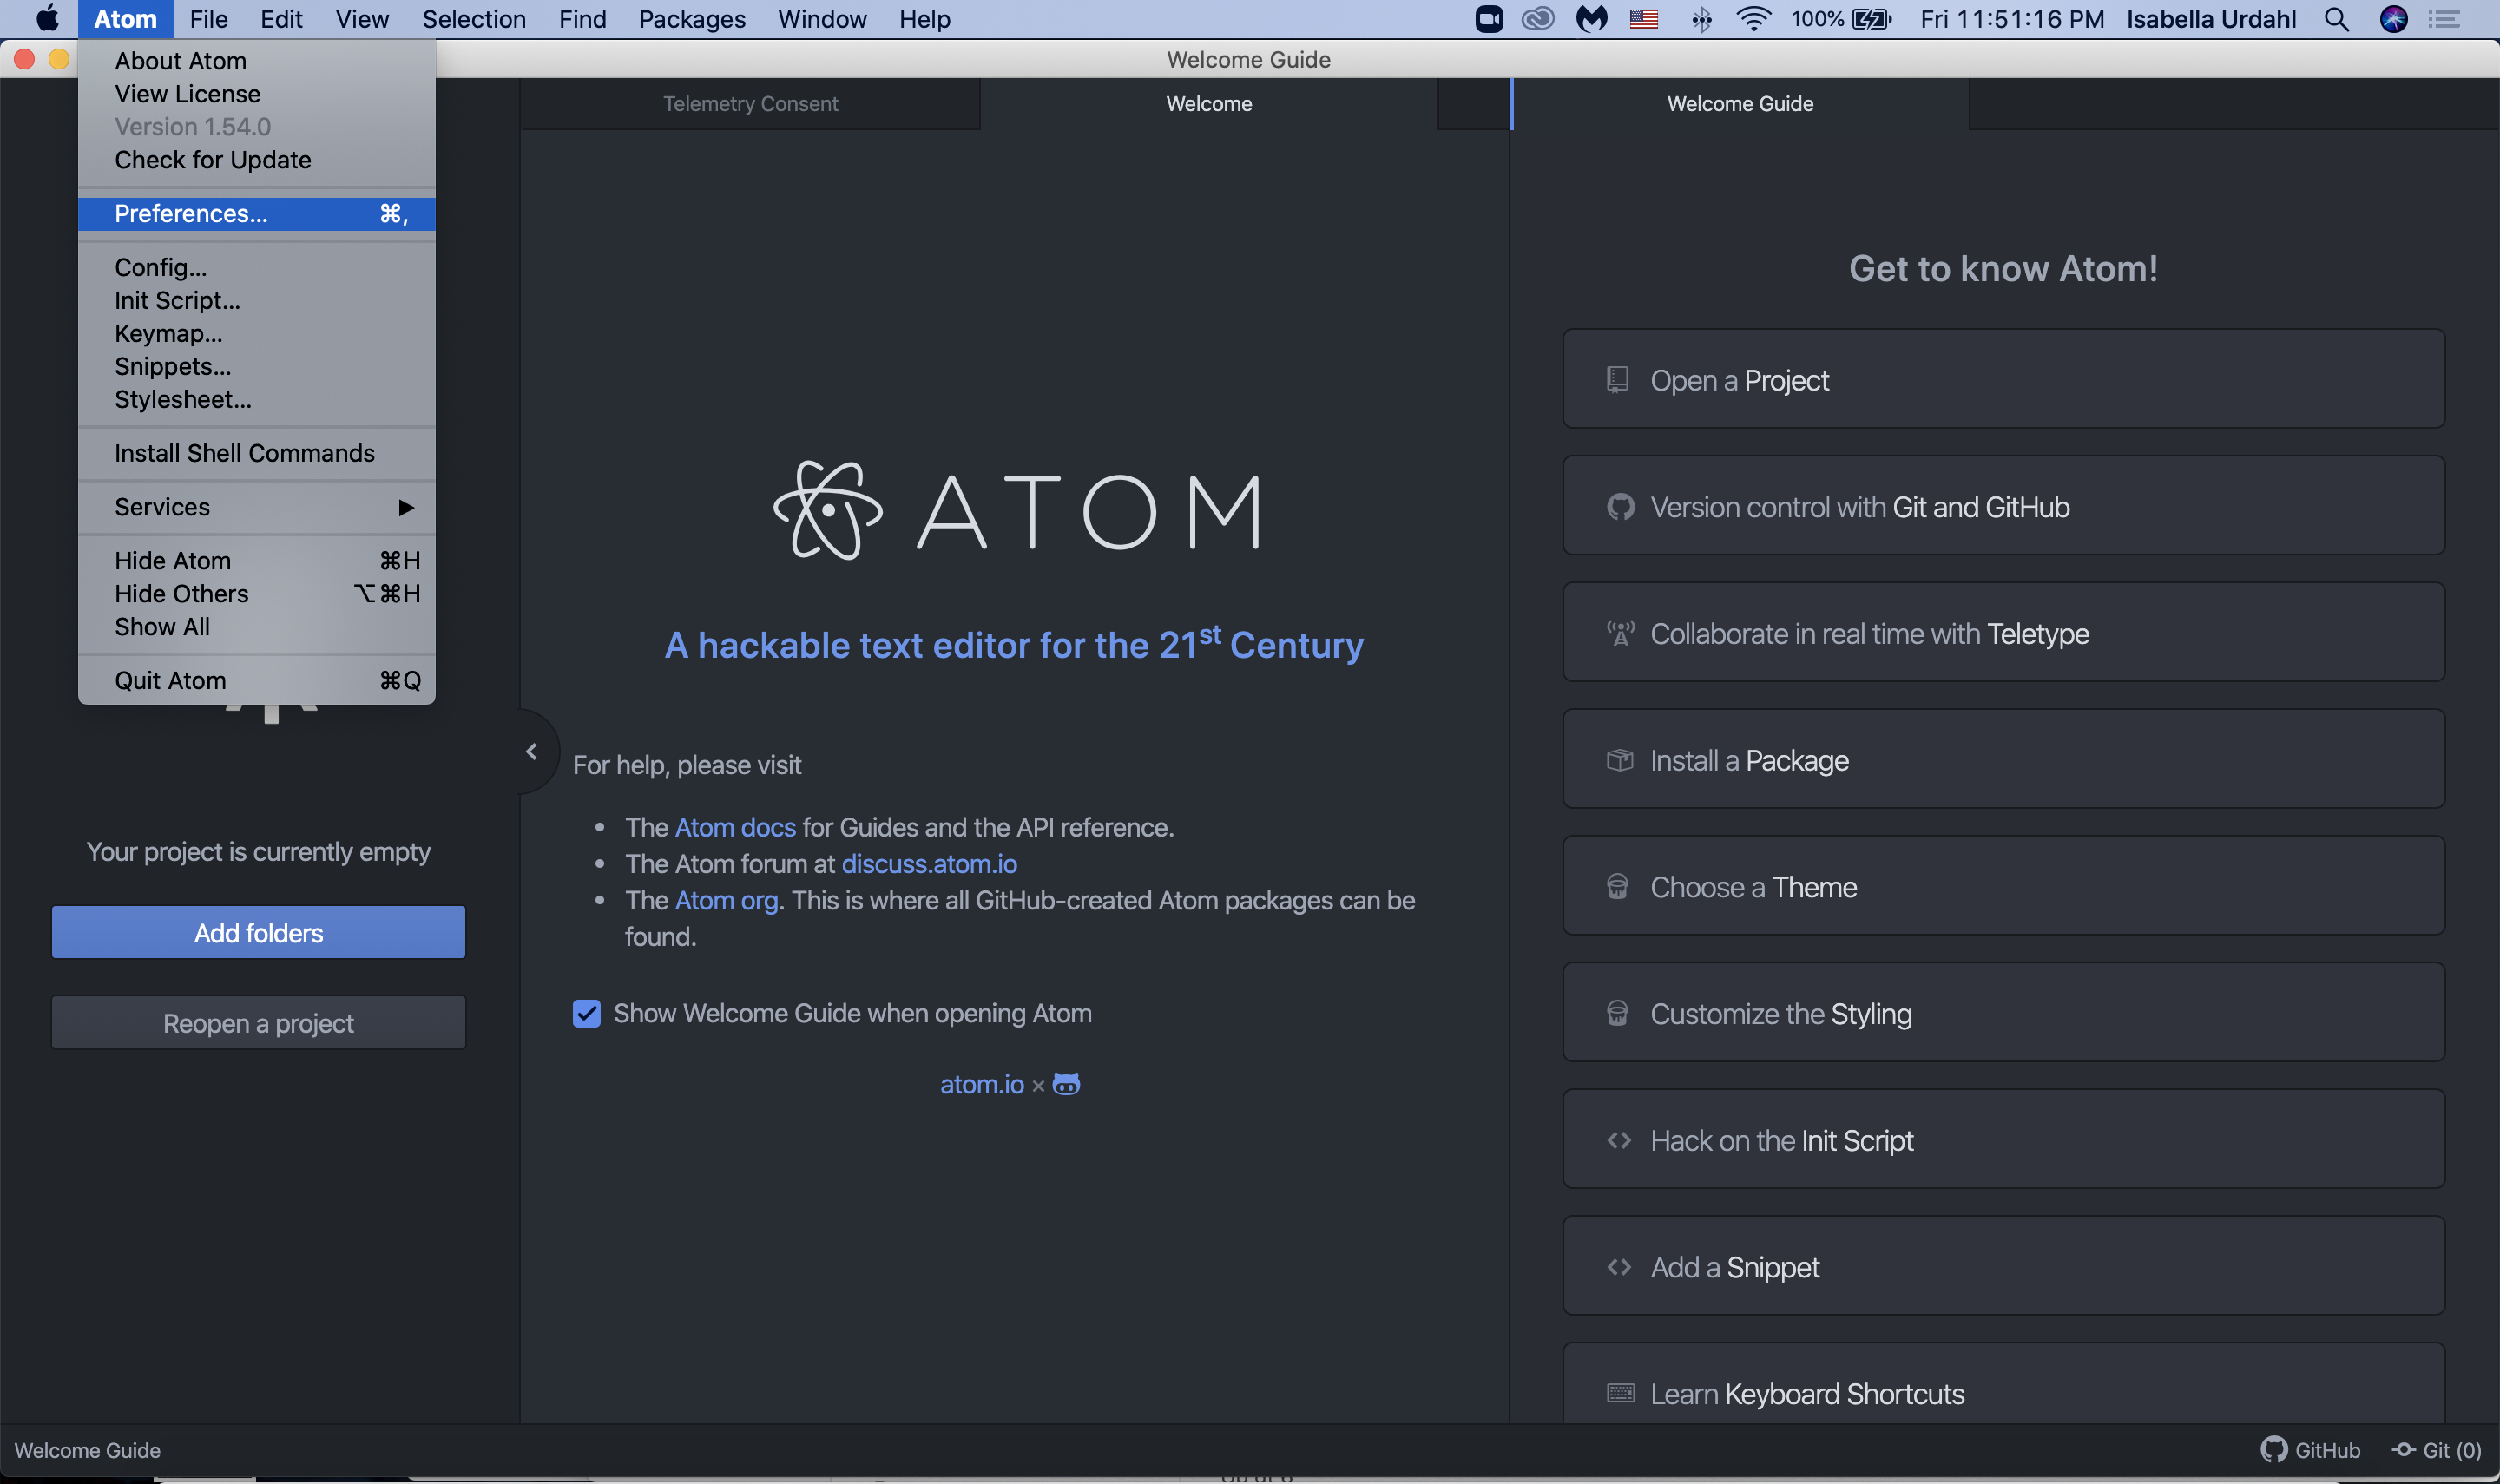Viewport: 2500px width, 1484px height.
Task: Open the GitHub panel from status bar
Action: pyautogui.click(x=2310, y=1450)
